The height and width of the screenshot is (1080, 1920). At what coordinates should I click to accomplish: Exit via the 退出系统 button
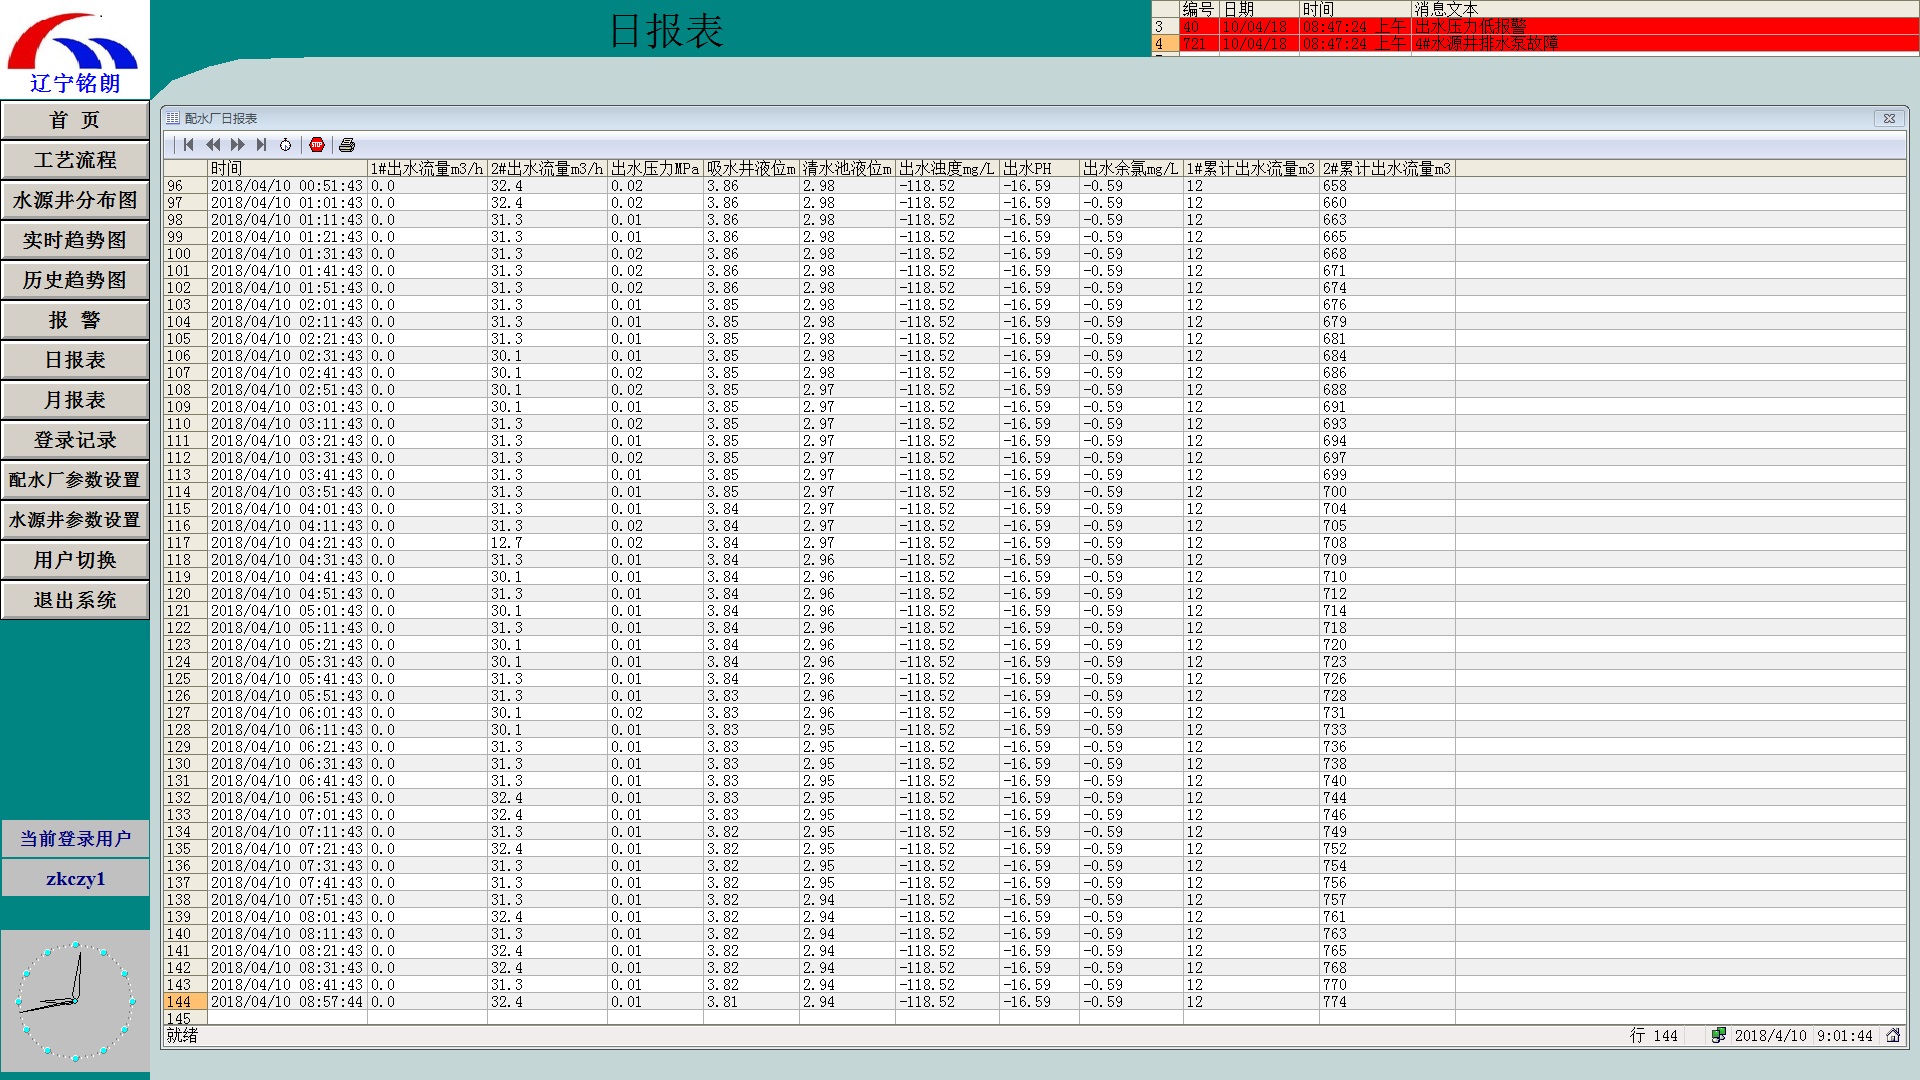pos(75,600)
